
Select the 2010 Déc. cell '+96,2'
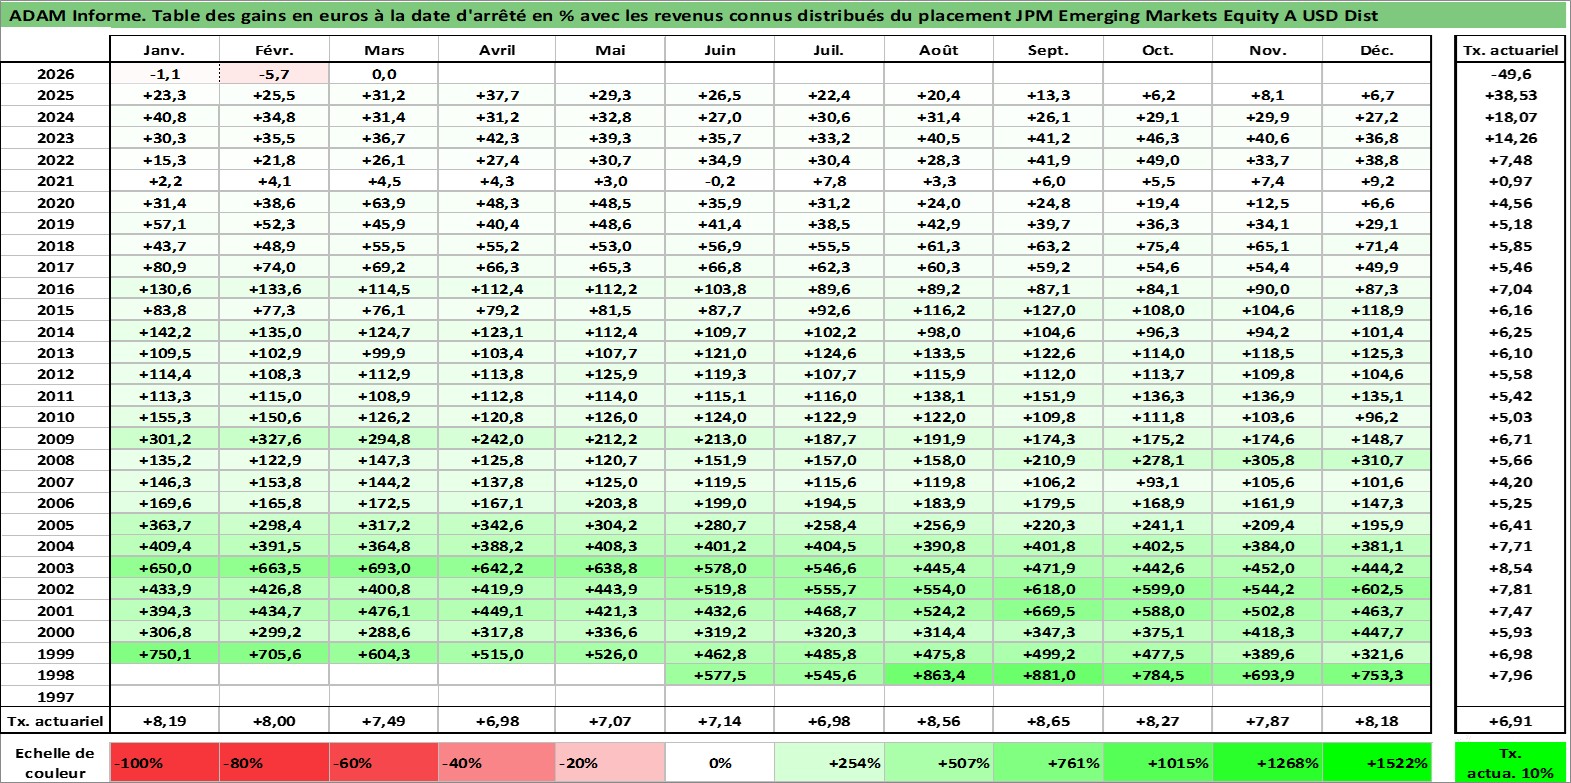tap(1376, 417)
